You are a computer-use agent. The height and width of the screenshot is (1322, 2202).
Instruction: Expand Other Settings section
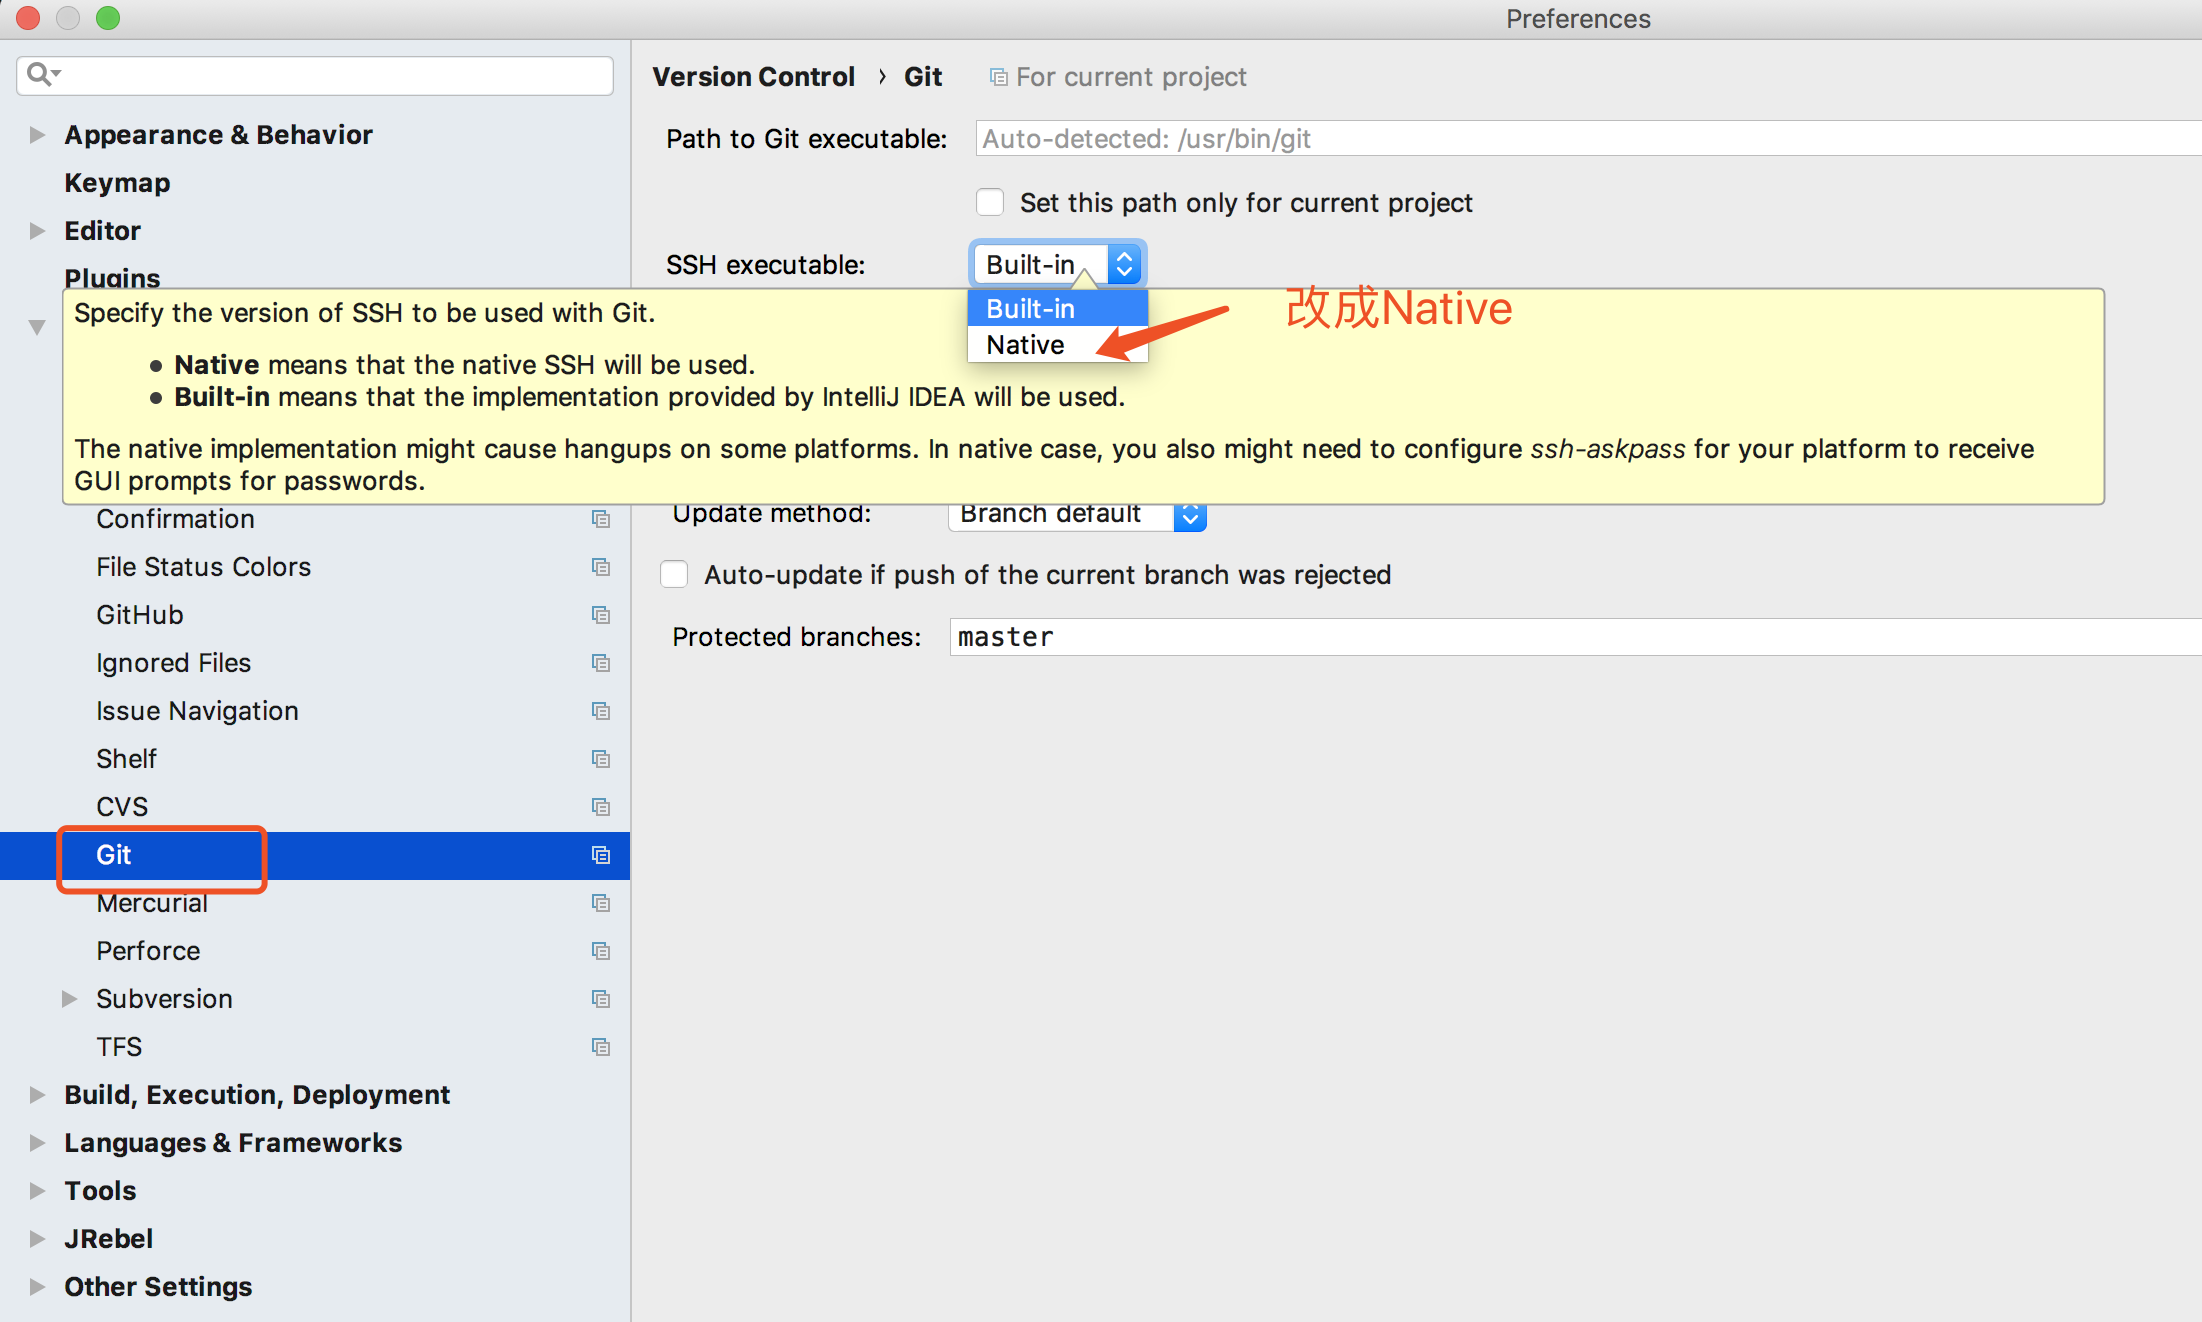(x=37, y=1287)
